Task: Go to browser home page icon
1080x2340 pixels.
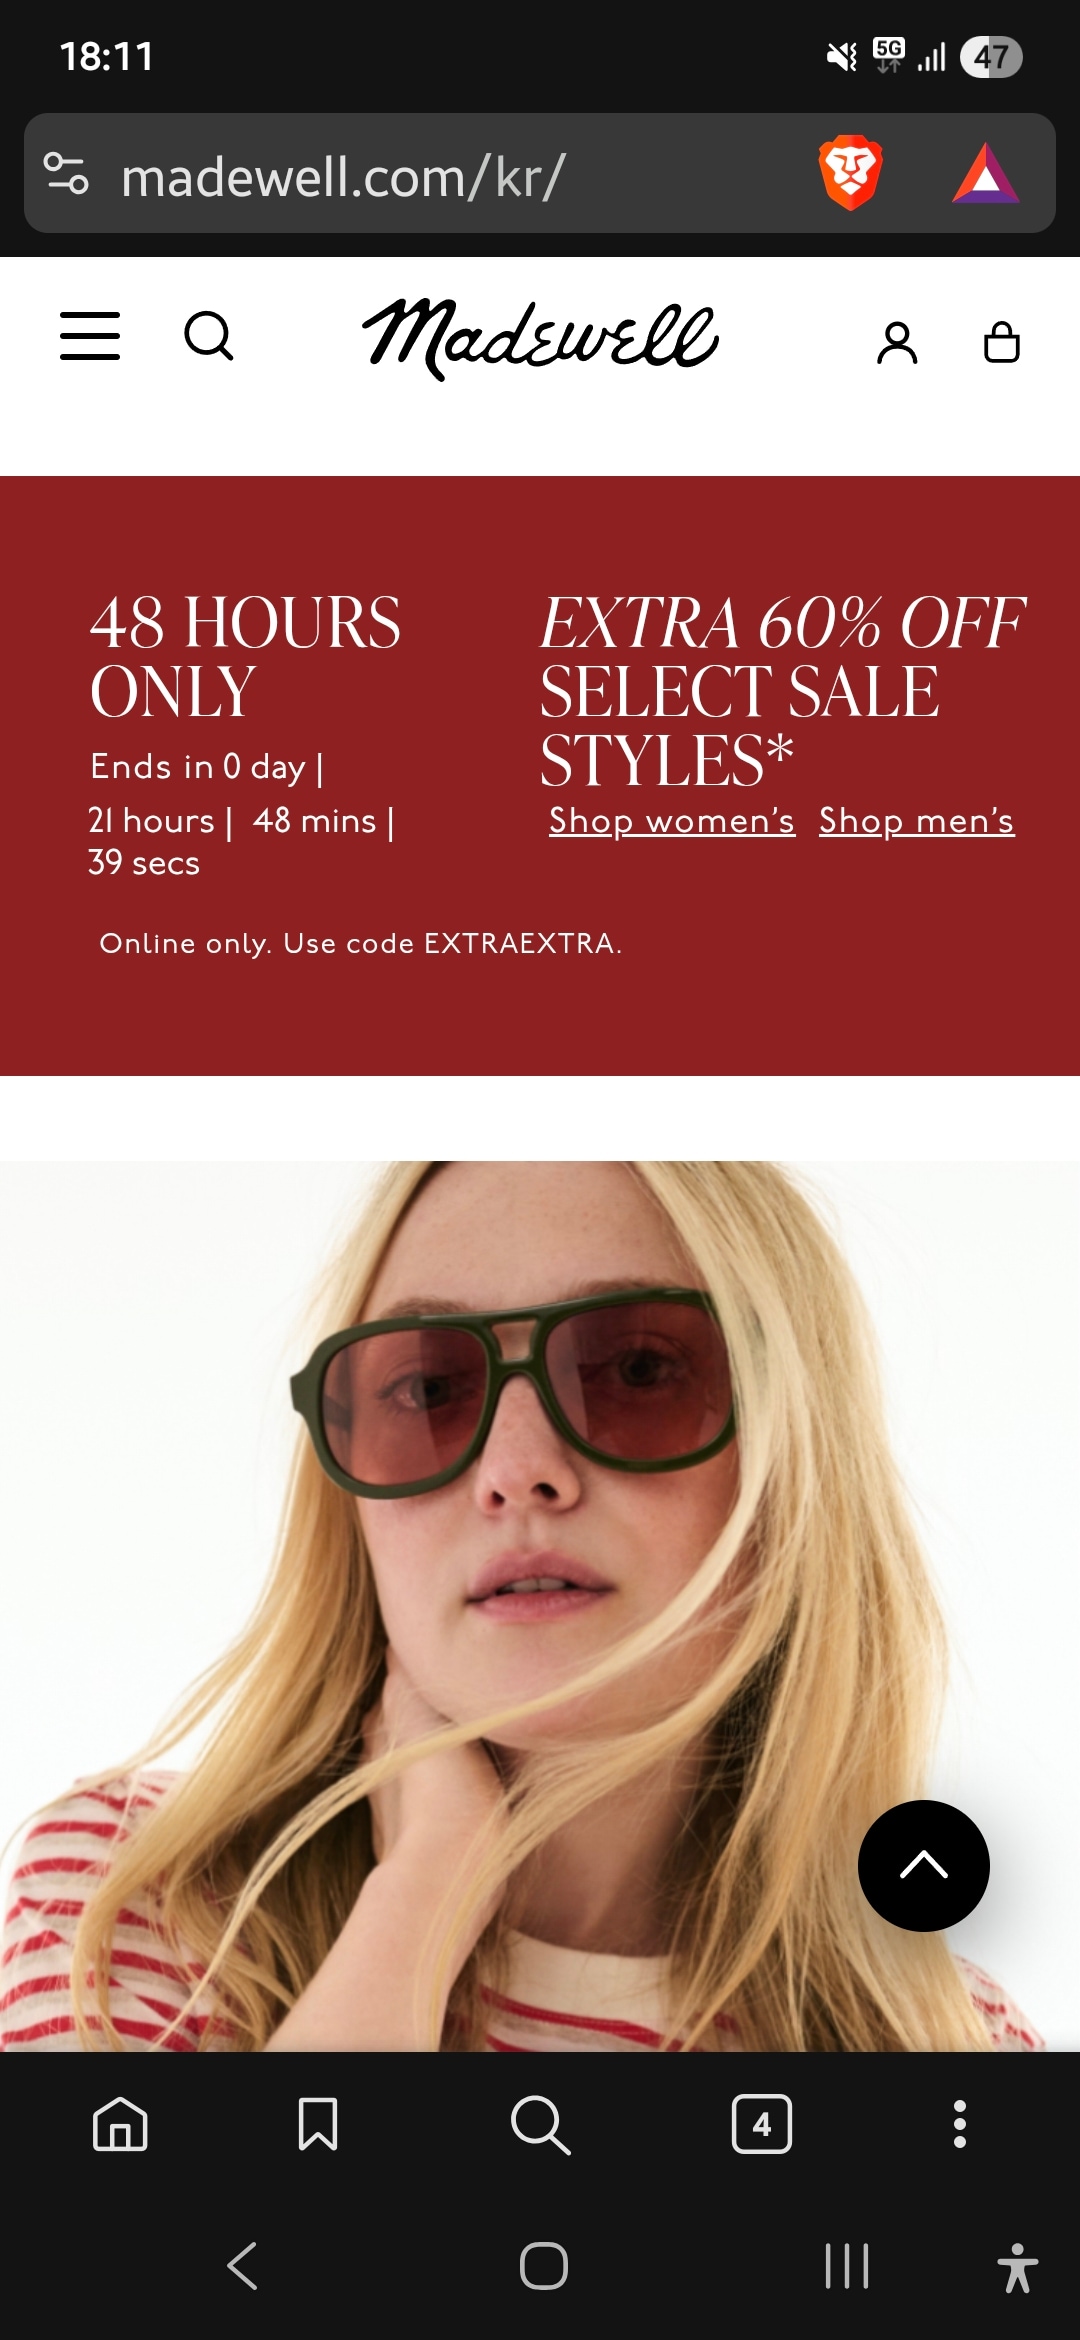Action: (120, 2123)
